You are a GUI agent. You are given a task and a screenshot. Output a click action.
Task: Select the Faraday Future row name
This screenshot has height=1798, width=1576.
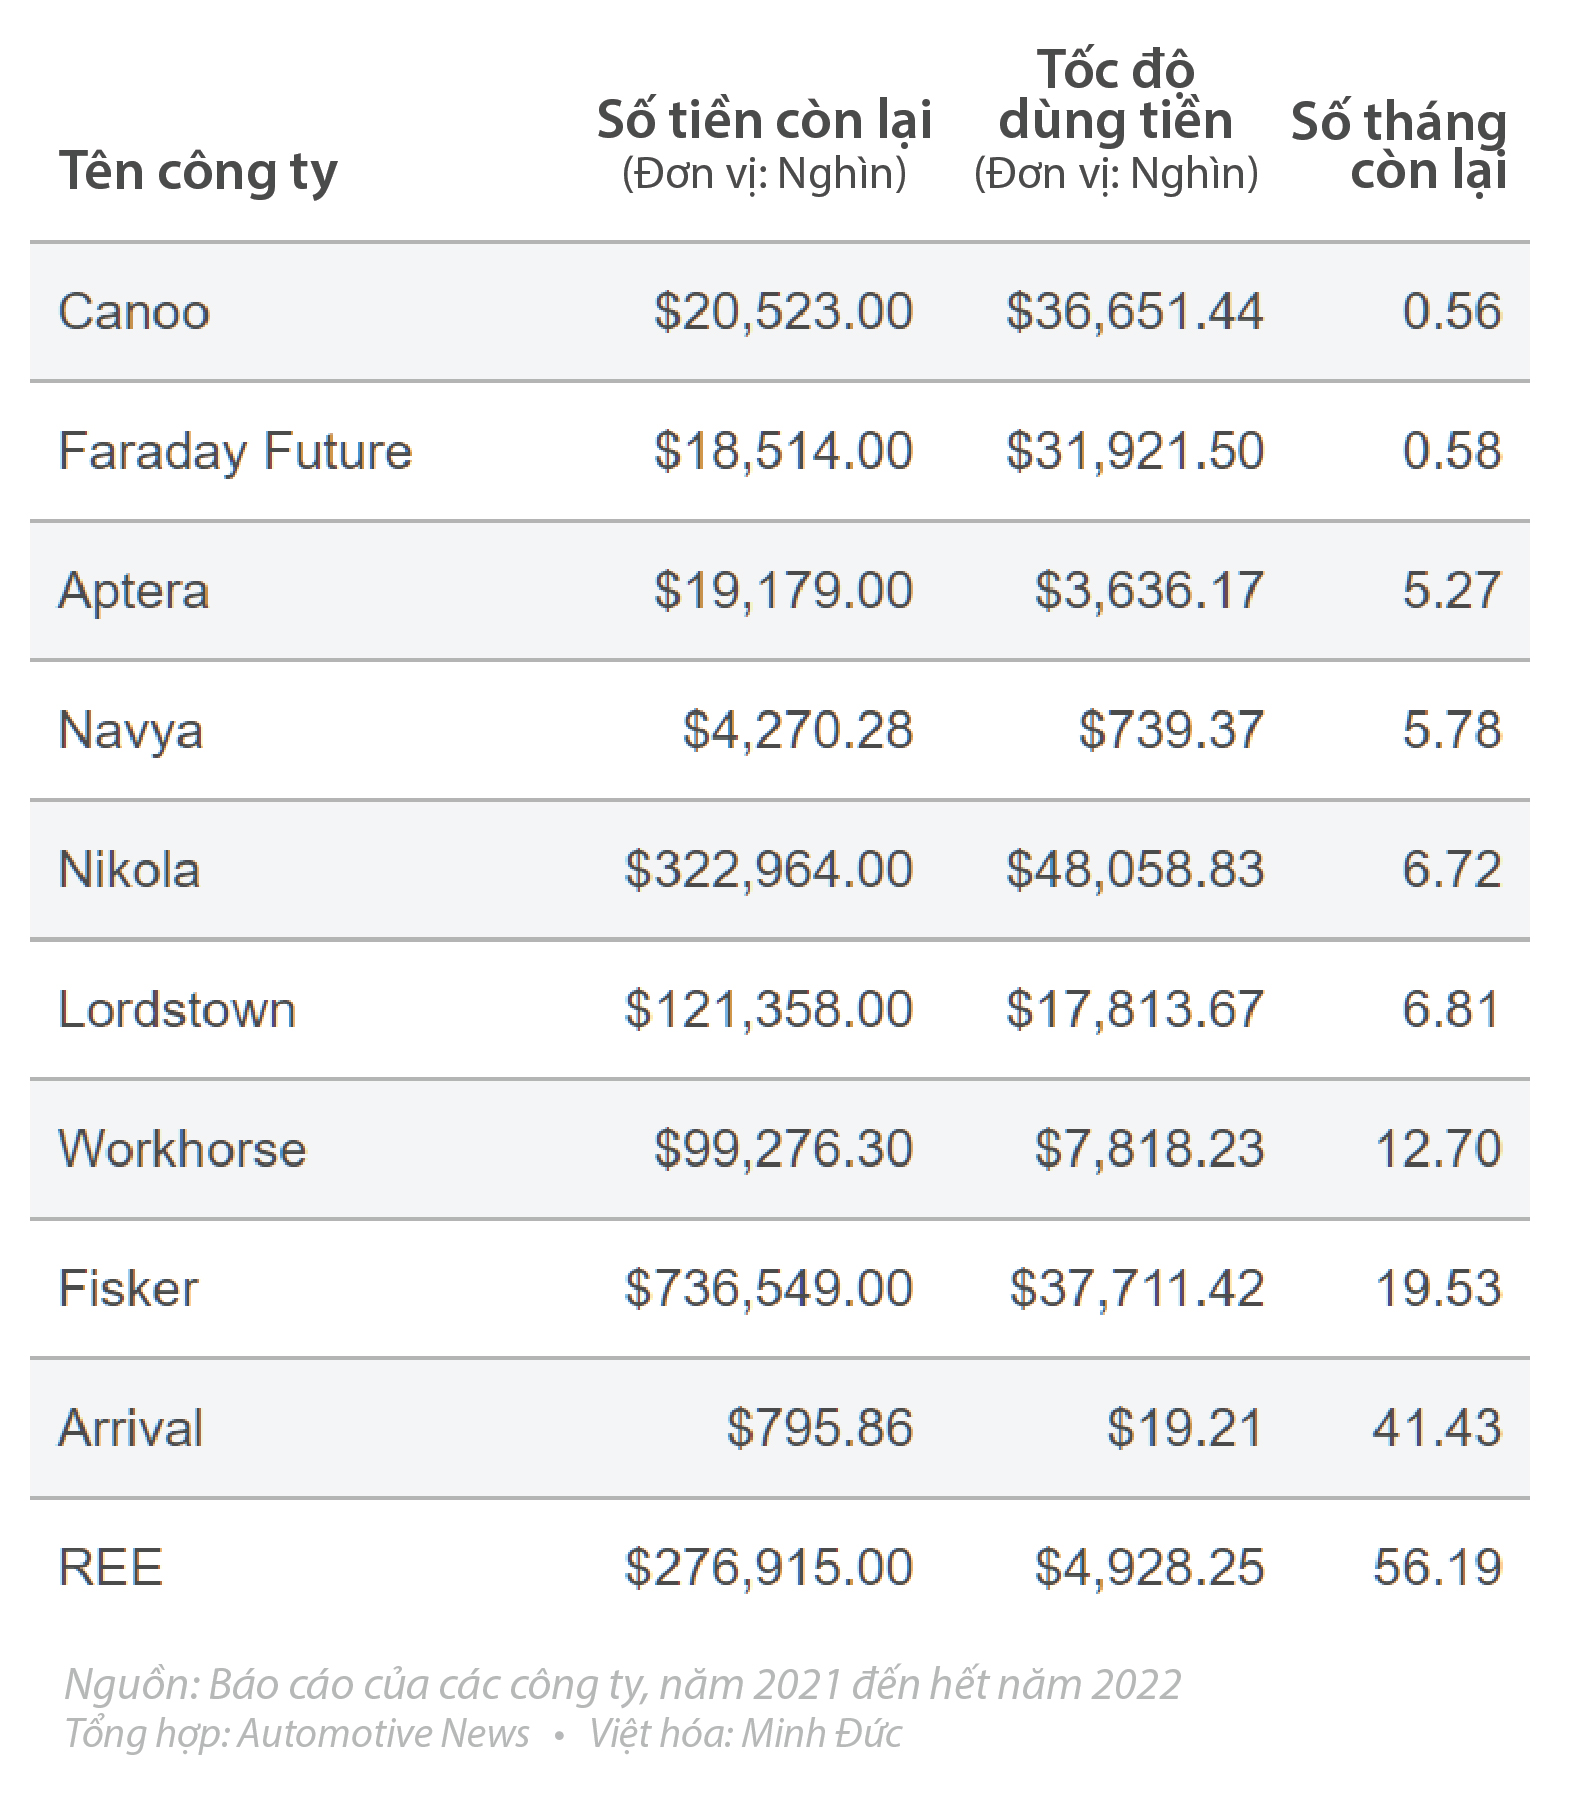(235, 451)
